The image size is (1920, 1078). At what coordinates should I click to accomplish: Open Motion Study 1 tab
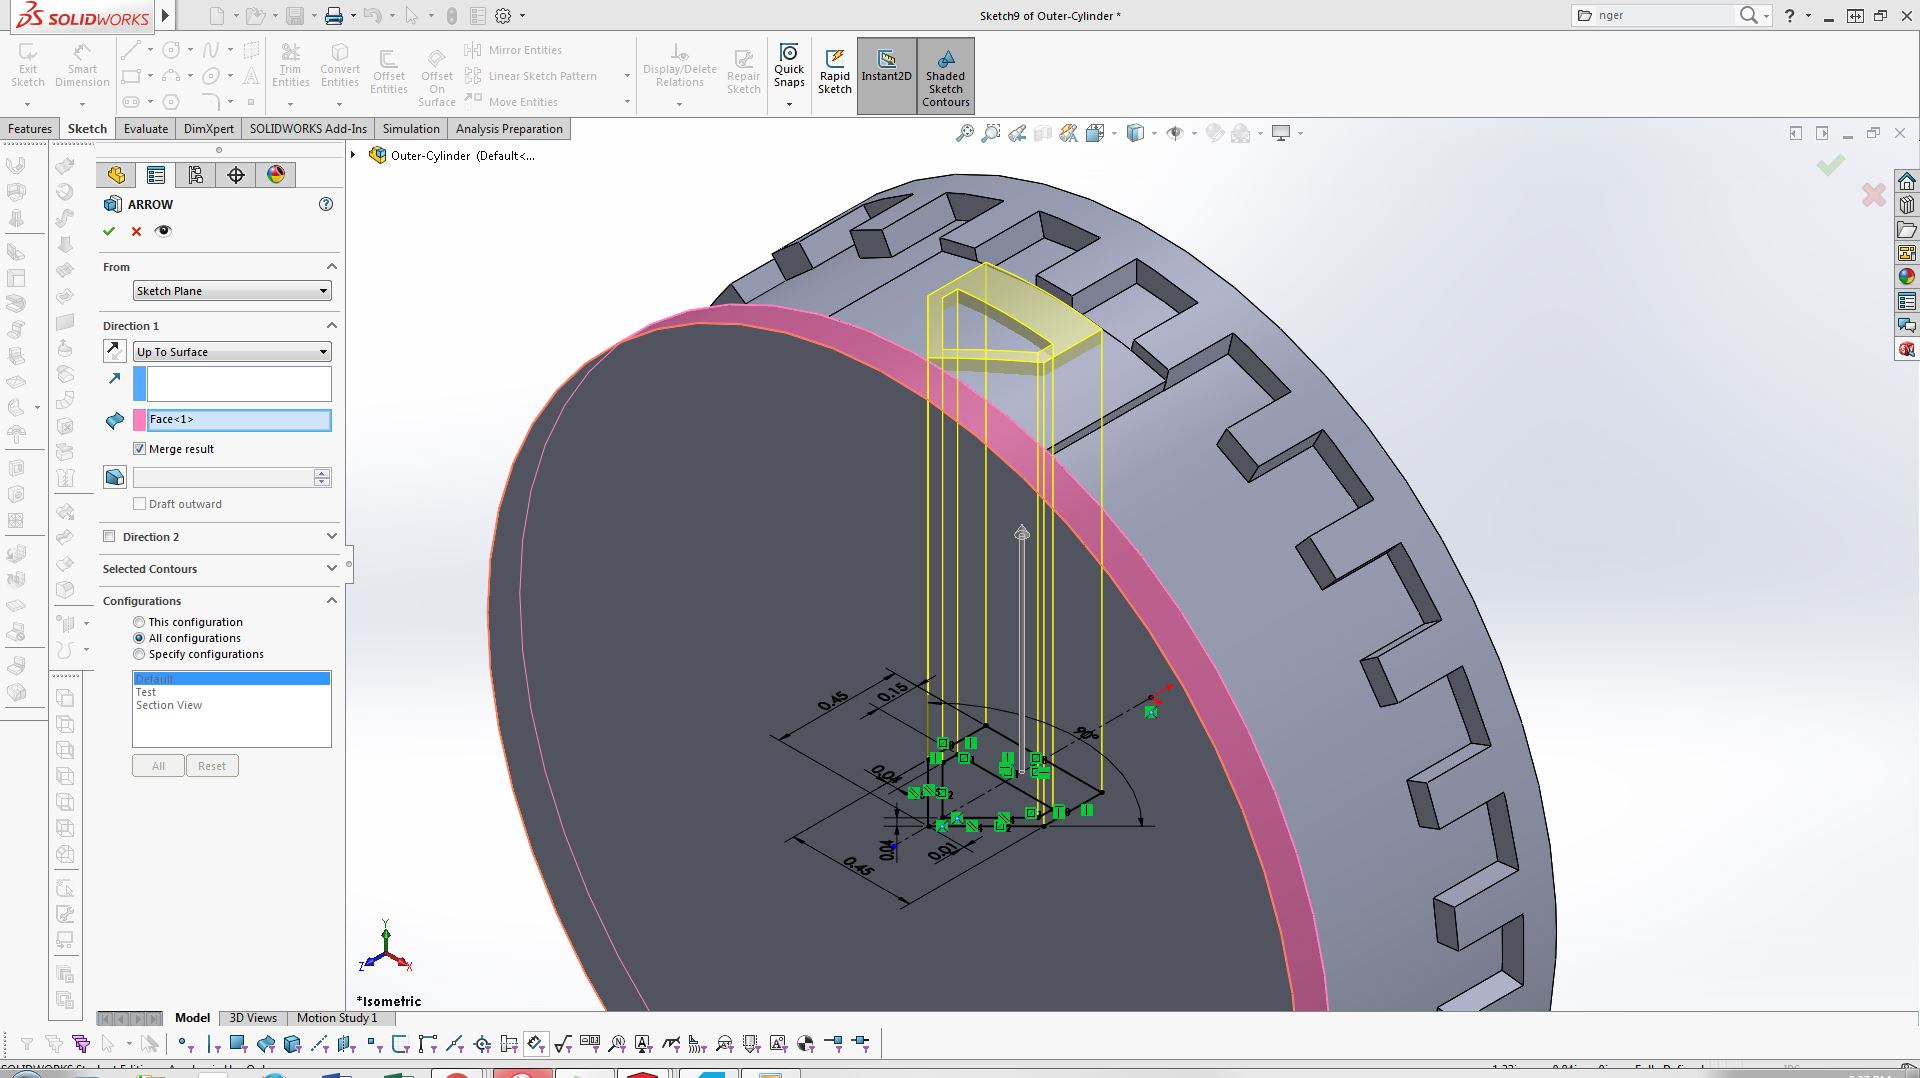click(x=337, y=1018)
